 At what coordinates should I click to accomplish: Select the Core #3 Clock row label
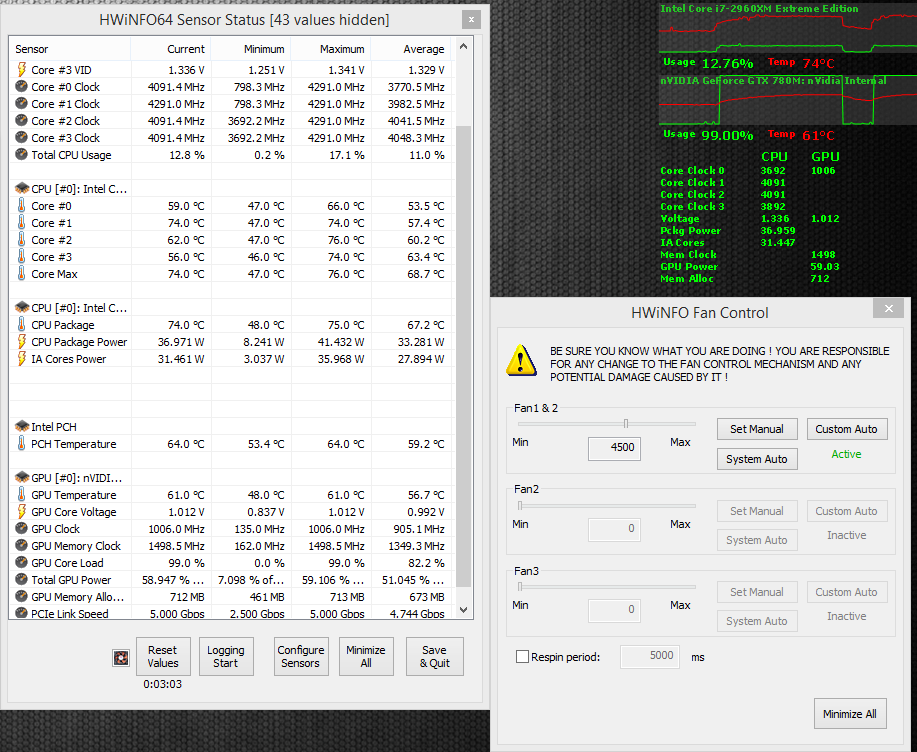[x=66, y=137]
